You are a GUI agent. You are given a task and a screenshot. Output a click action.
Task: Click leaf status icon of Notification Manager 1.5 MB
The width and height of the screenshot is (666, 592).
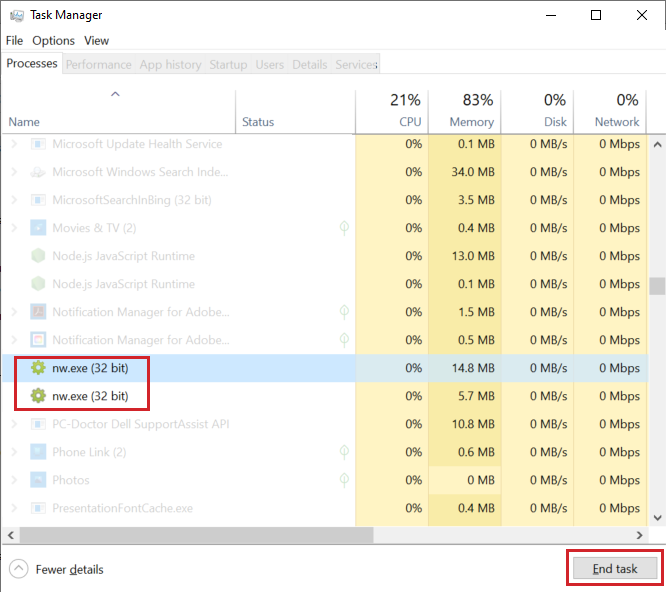point(344,312)
